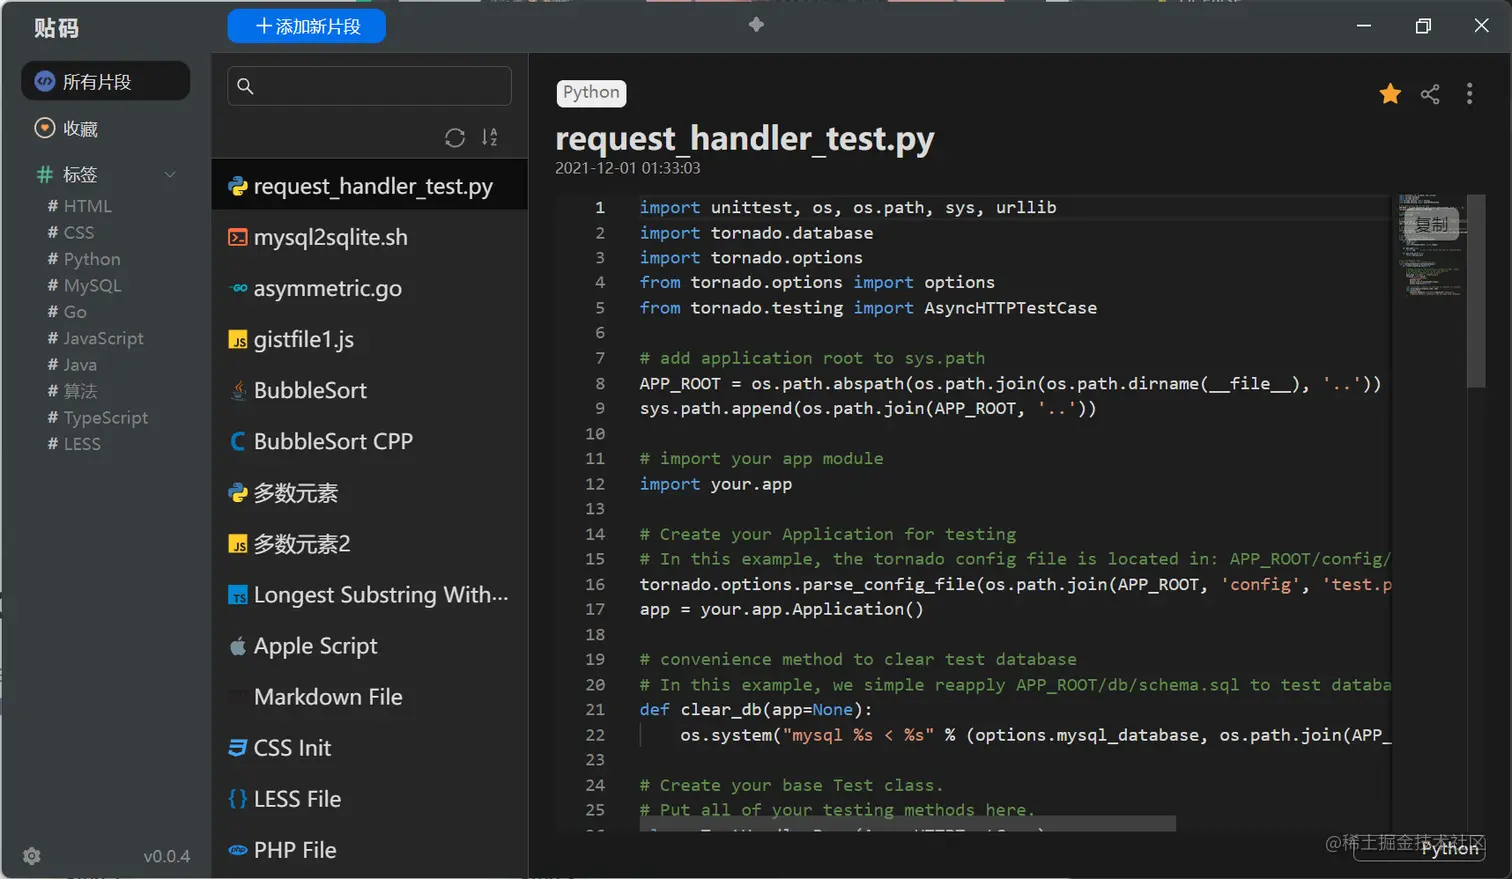Image resolution: width=1512 pixels, height=879 pixels.
Task: Select BubbleSort CPP snippet
Action: pos(369,441)
